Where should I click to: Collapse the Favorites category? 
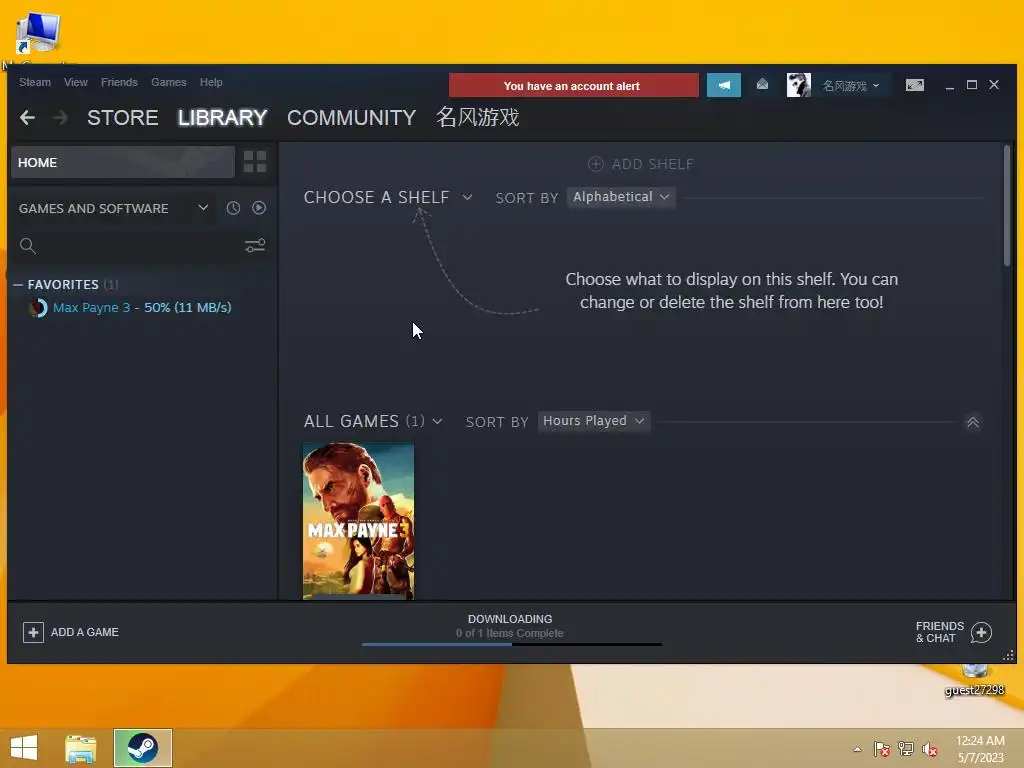(18, 285)
